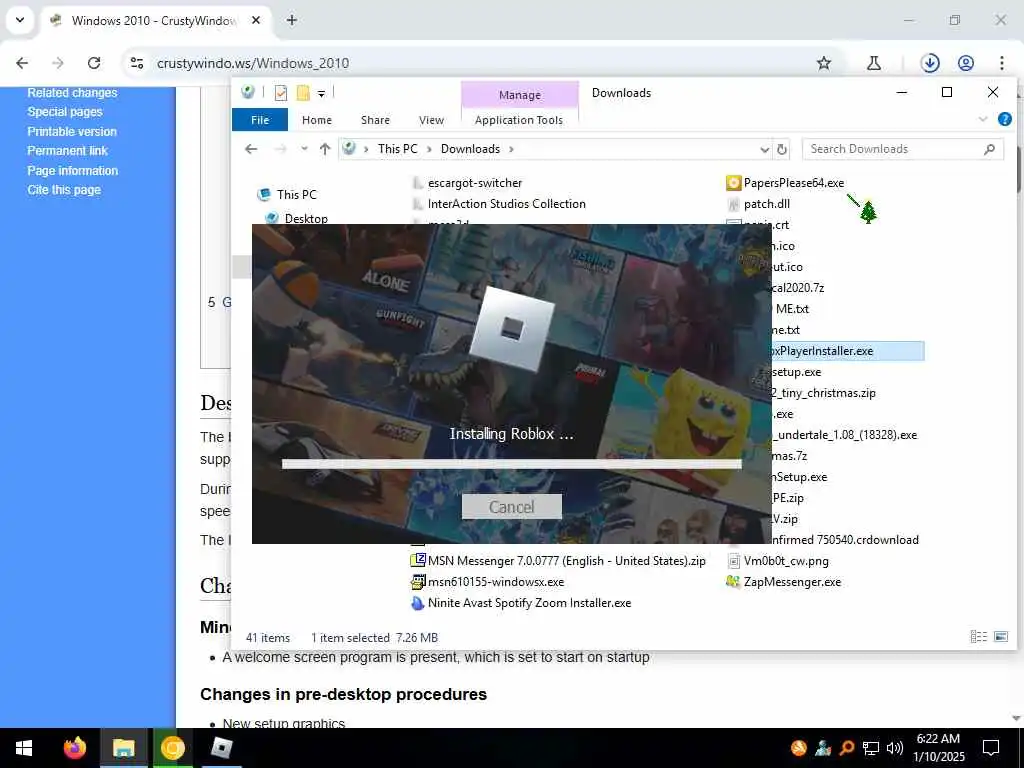Image resolution: width=1024 pixels, height=768 pixels.
Task: Open Customize Quick Access Toolbar dropdown
Action: pyautogui.click(x=321, y=94)
